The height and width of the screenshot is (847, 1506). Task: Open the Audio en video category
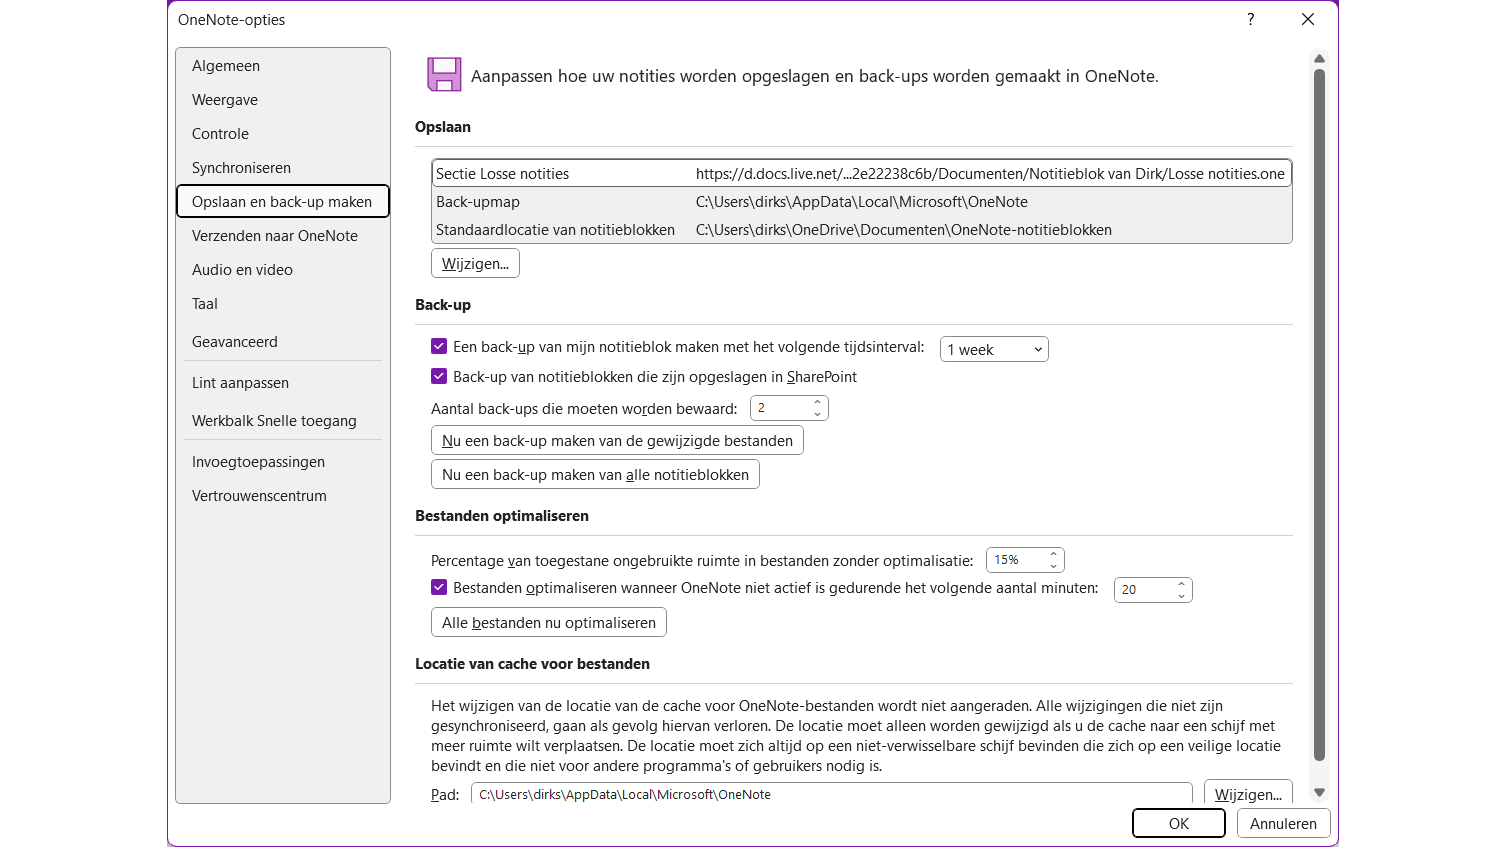[283, 270]
